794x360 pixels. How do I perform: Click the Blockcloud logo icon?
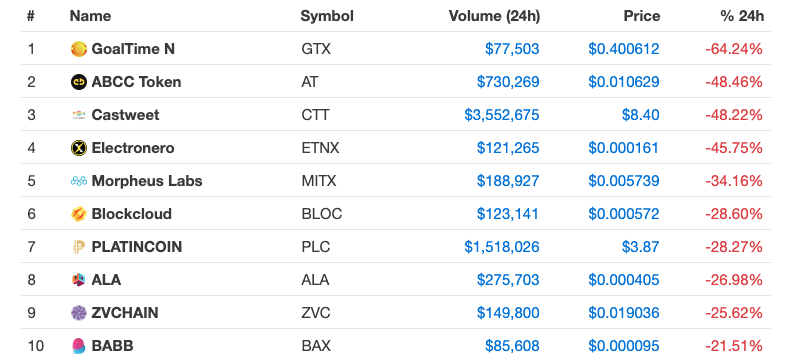click(79, 214)
